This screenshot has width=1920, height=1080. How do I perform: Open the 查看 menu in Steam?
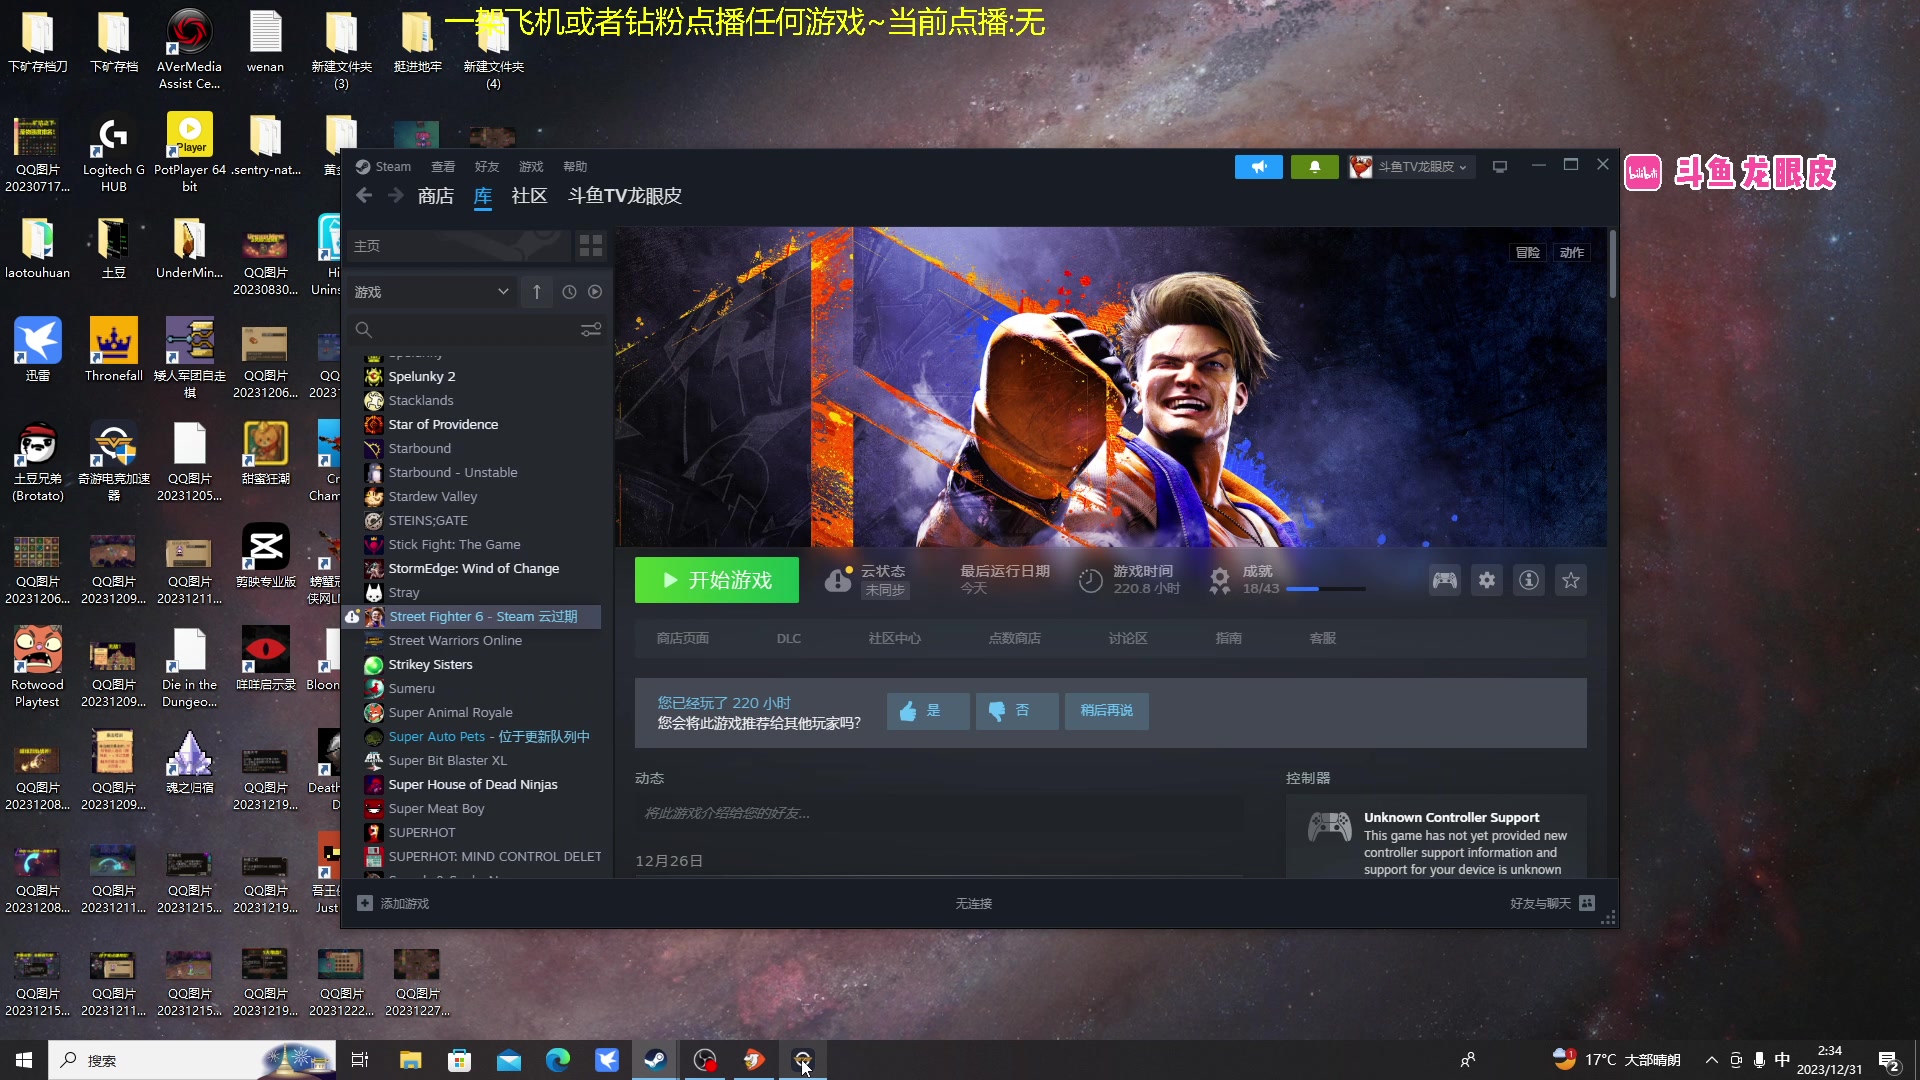[443, 166]
